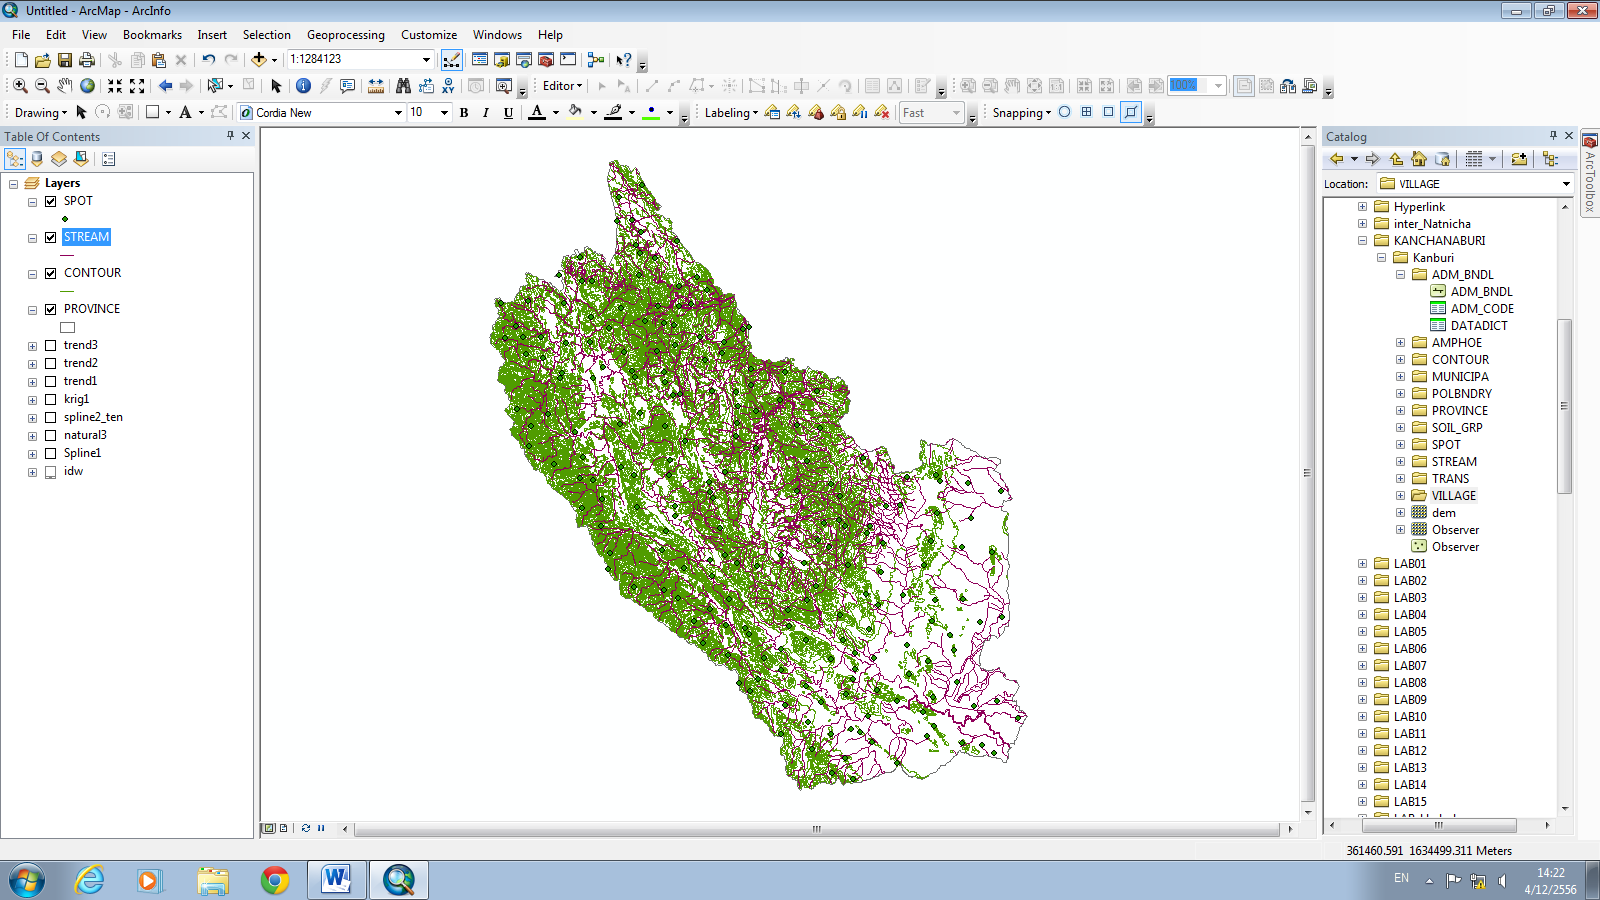Click the Full Extent globe icon
The width and height of the screenshot is (1600, 900).
coord(86,84)
